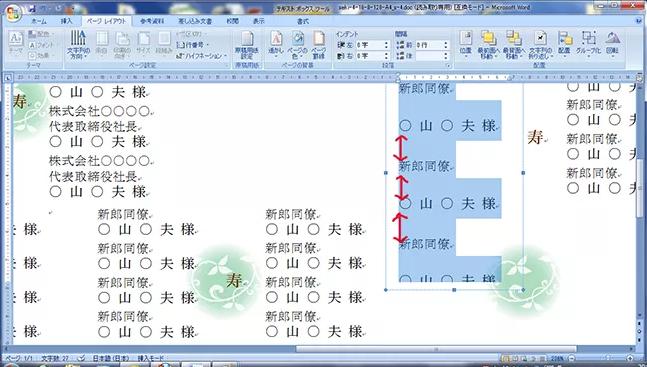Click the Watermark (透かし) icon
The height and width of the screenshot is (367, 647).
point(276,44)
